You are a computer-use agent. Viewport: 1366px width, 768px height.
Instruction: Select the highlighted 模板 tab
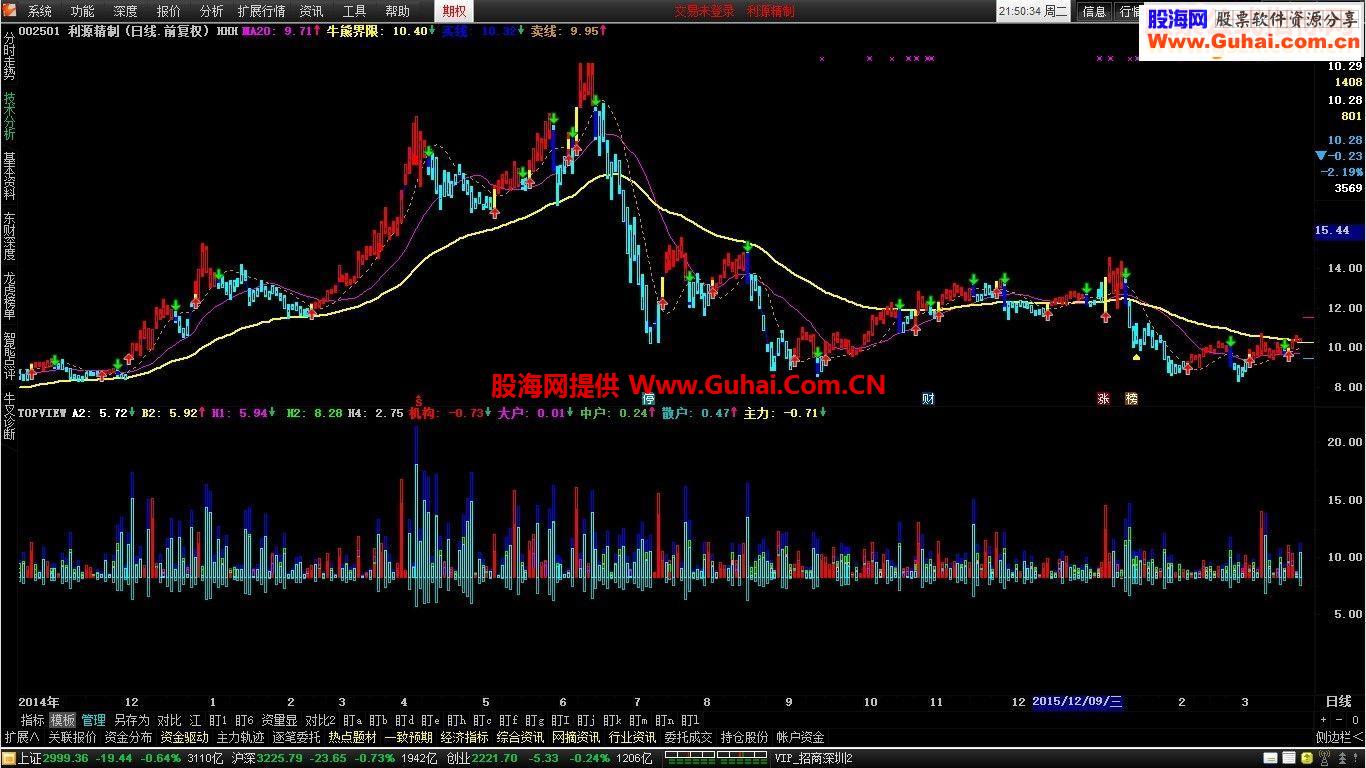coord(63,720)
